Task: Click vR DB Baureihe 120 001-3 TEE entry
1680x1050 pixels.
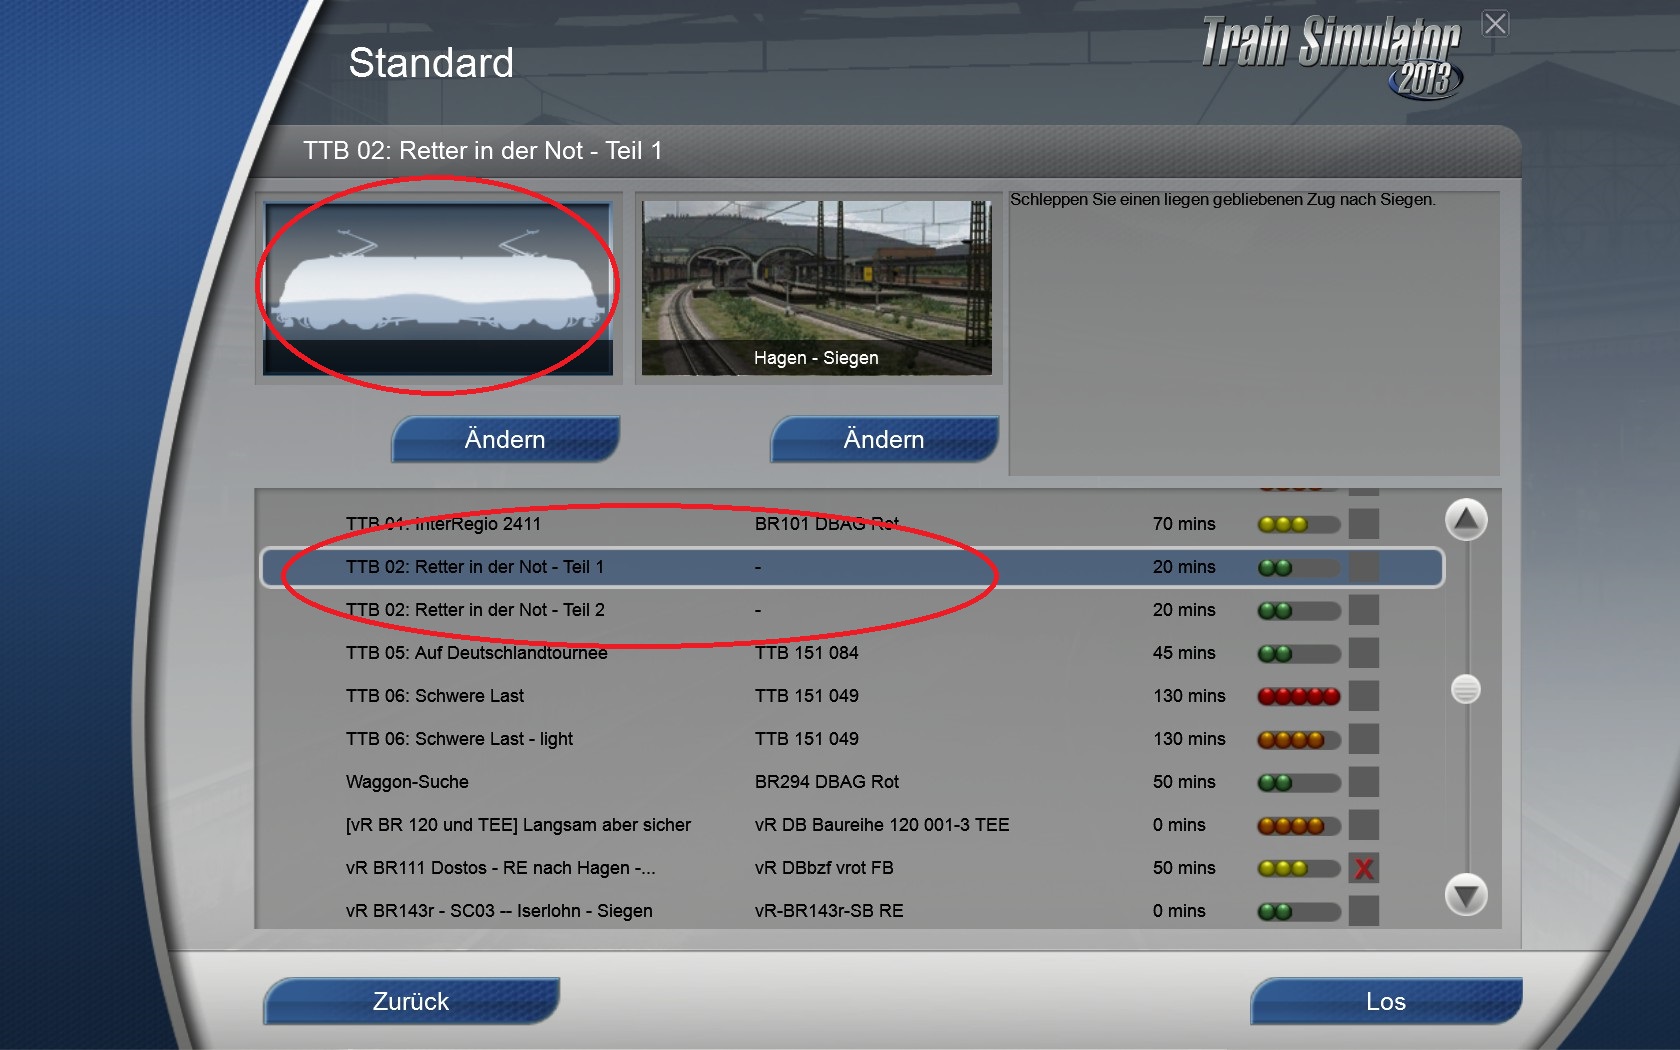Action: coord(882,825)
